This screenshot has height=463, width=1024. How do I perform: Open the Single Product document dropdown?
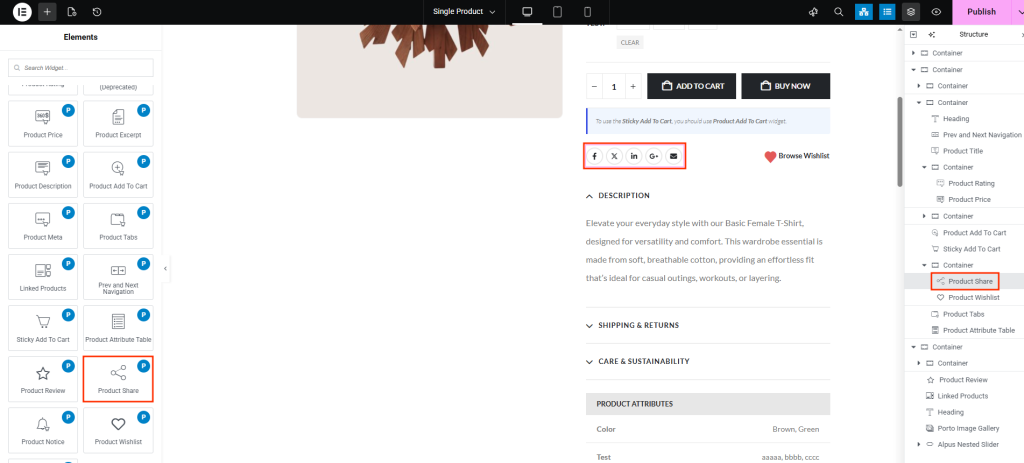(464, 12)
